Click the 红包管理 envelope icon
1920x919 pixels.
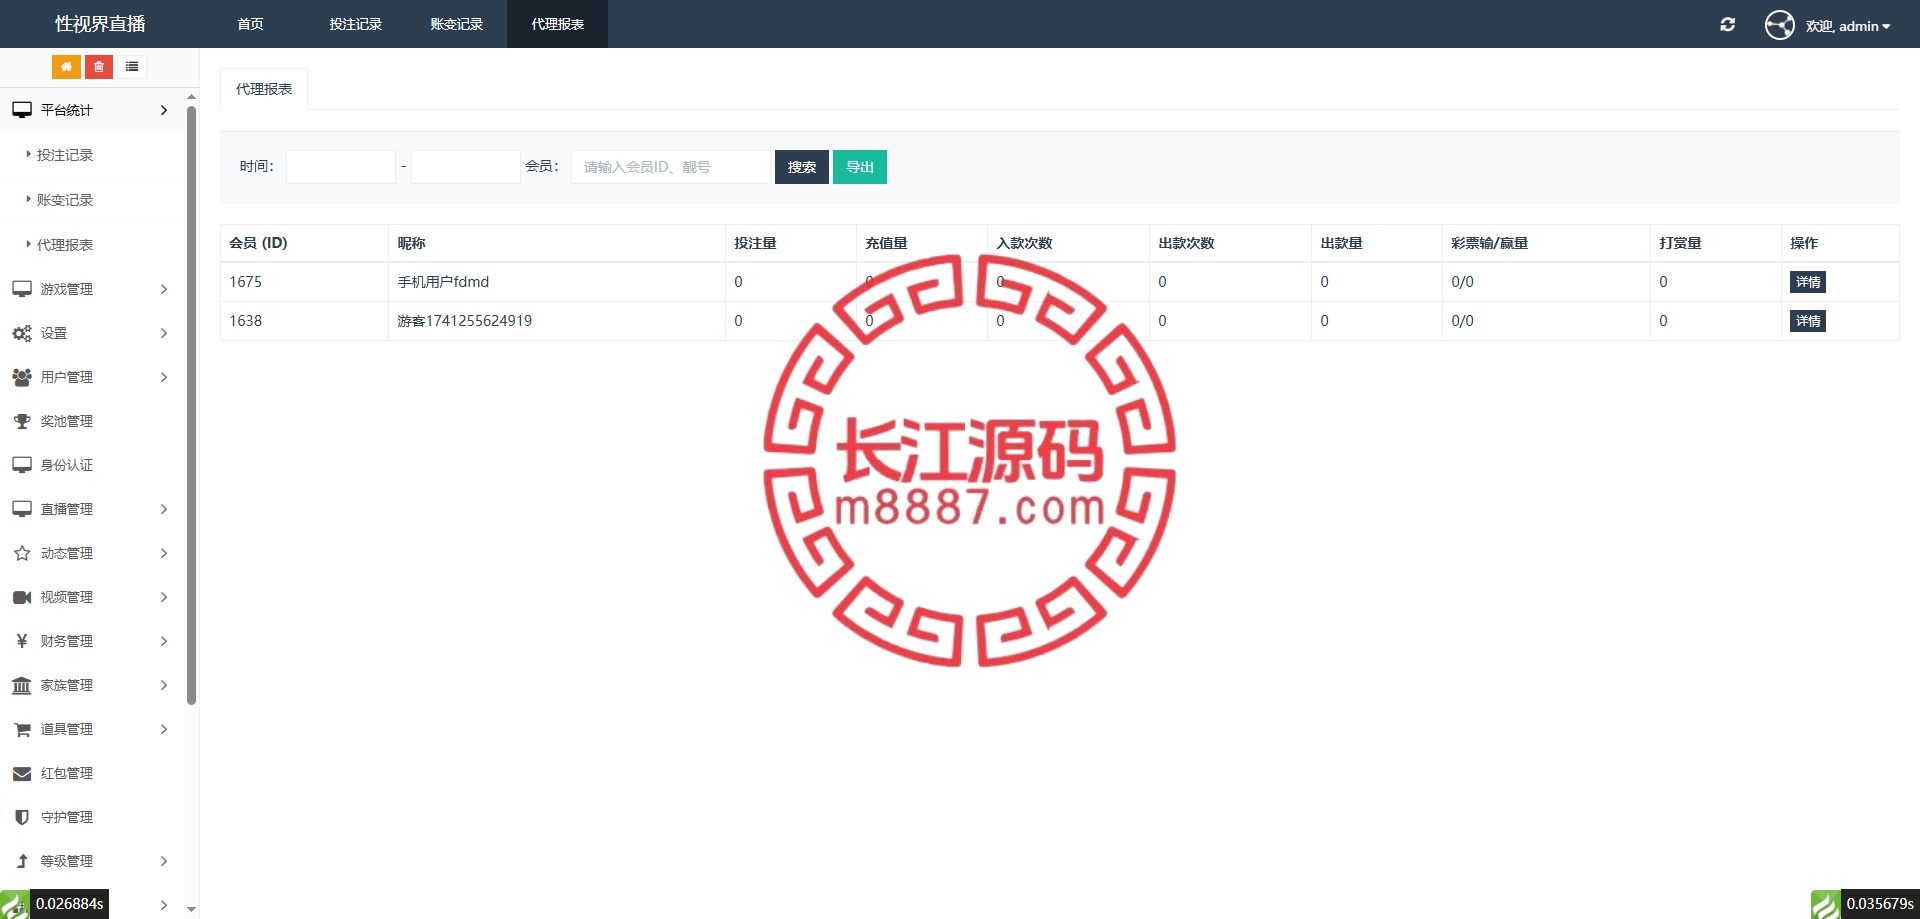coord(22,773)
